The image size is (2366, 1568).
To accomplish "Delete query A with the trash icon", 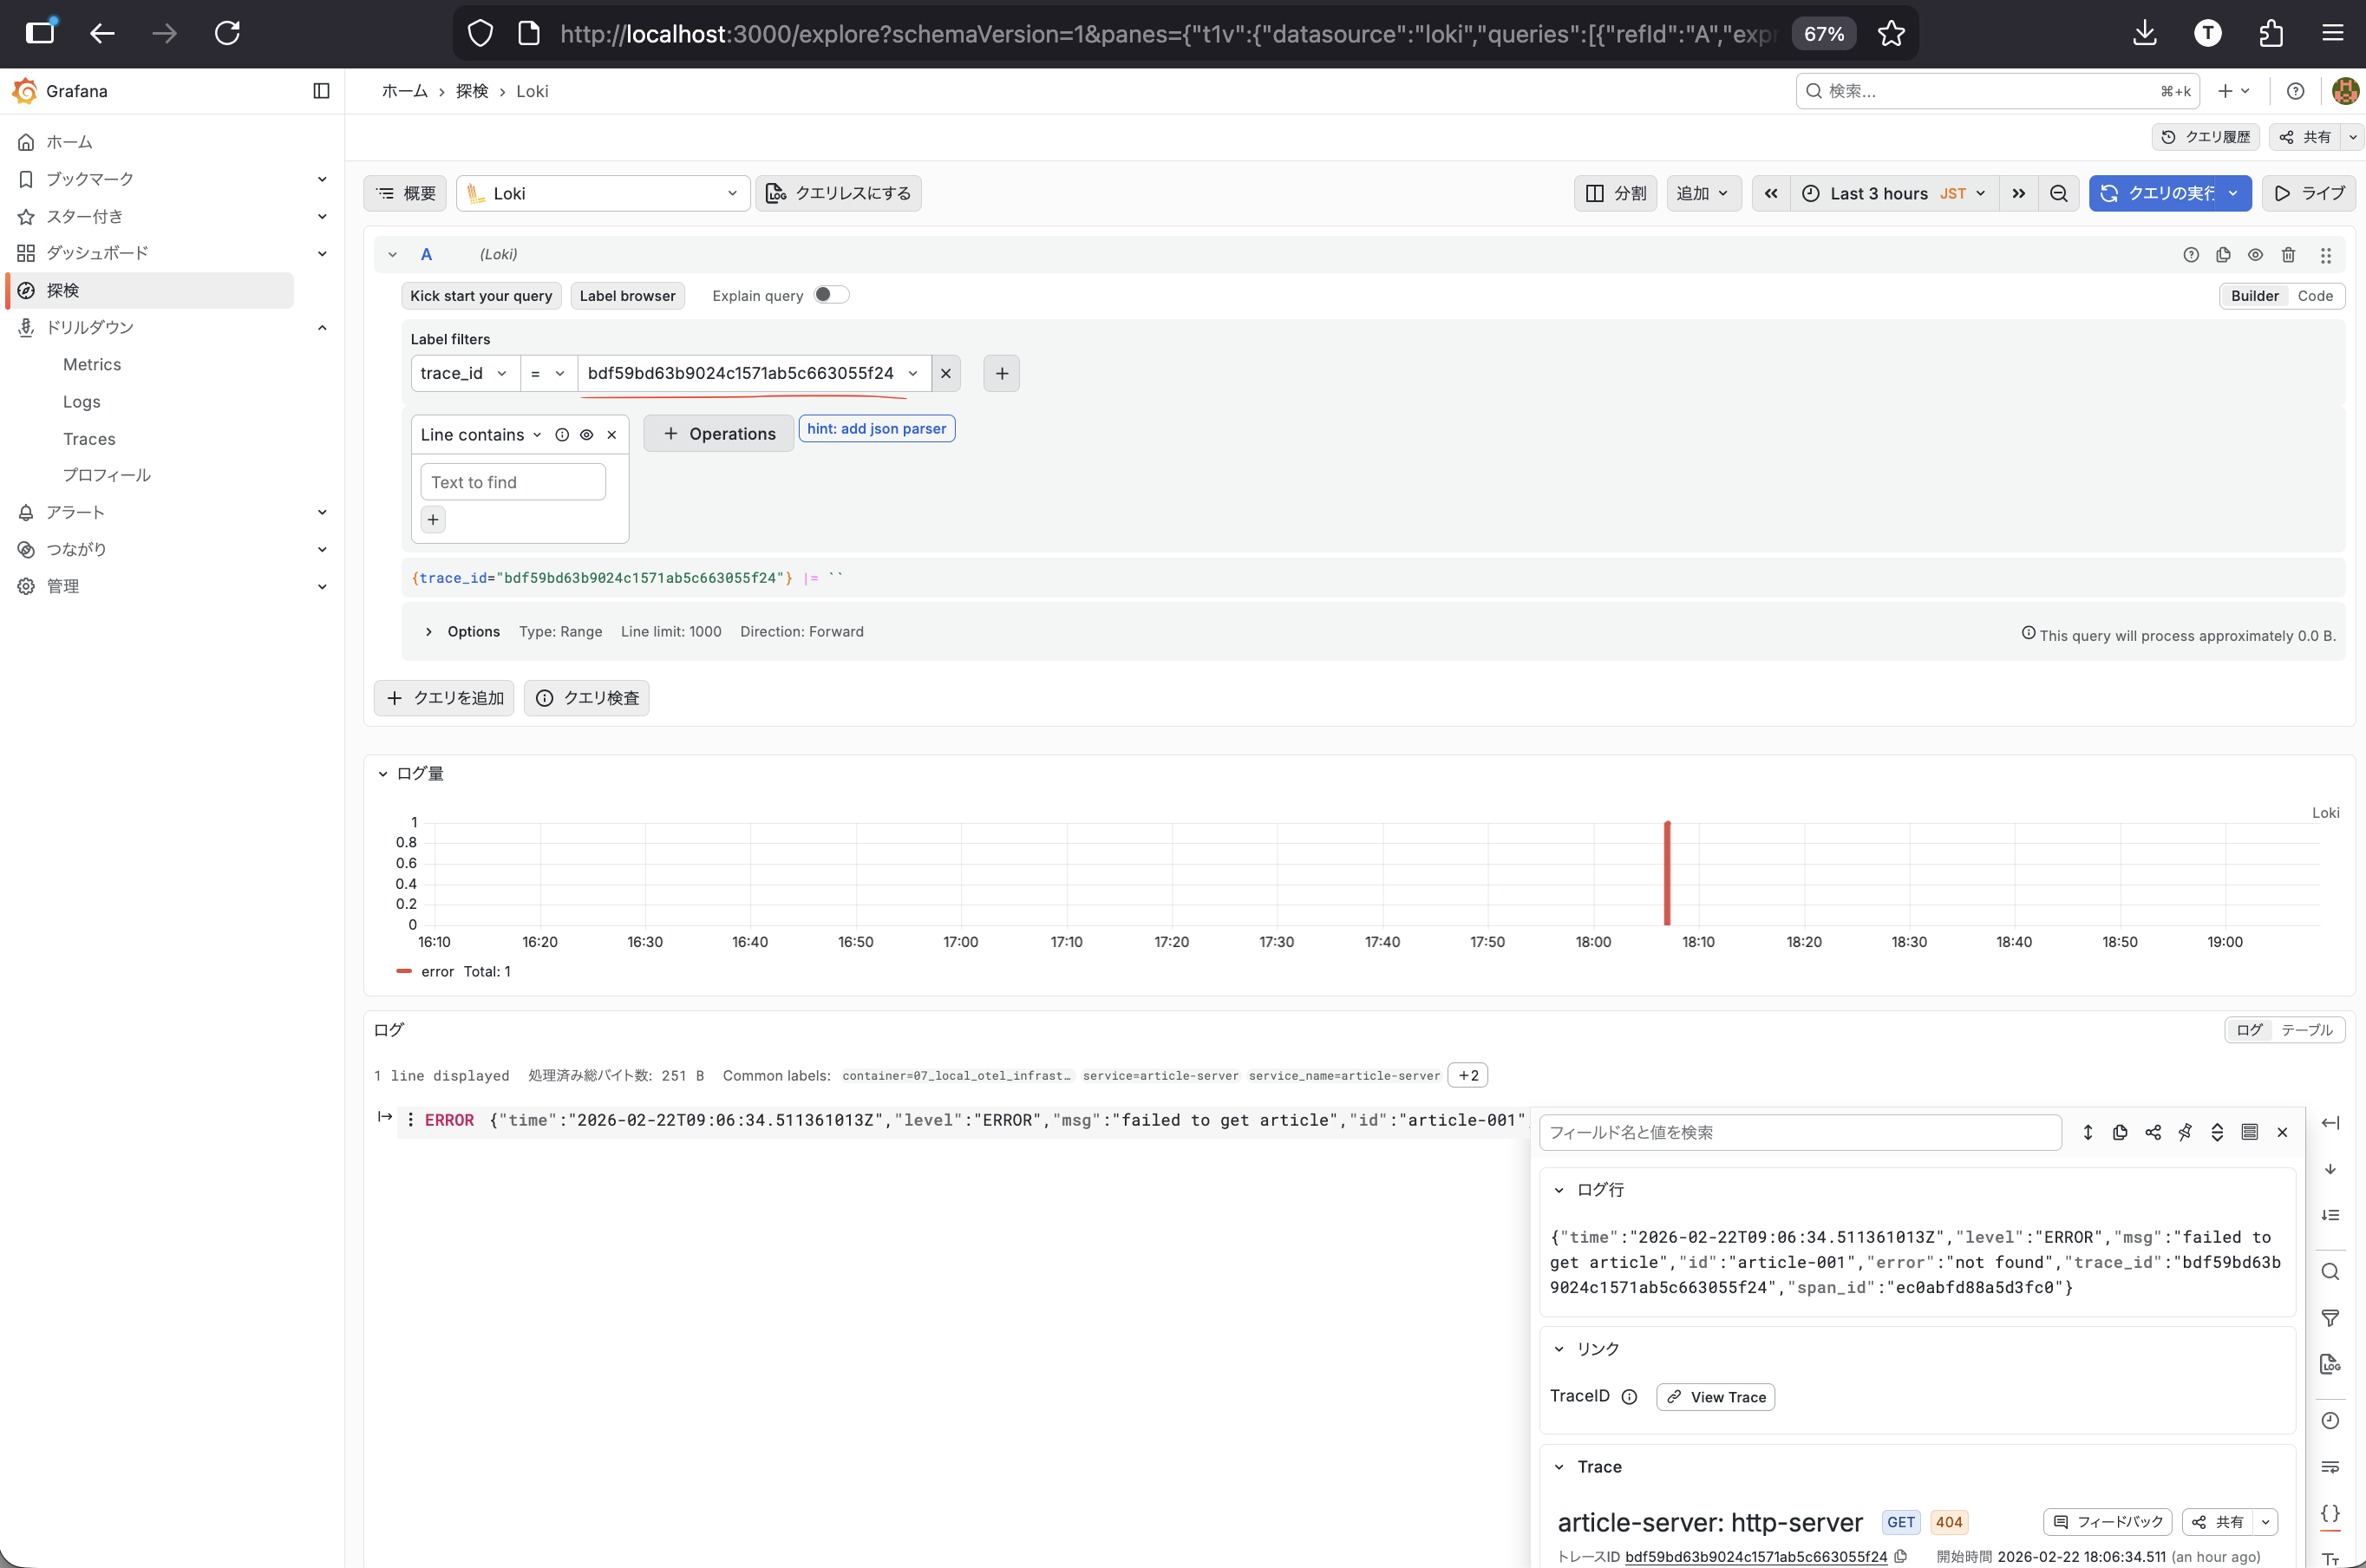I will point(2288,255).
